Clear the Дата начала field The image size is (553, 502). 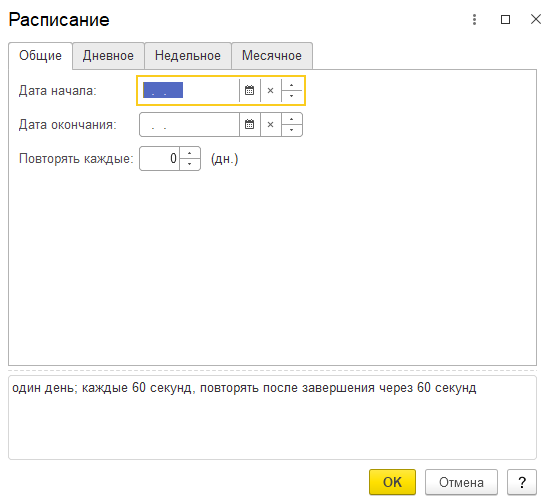tap(271, 91)
